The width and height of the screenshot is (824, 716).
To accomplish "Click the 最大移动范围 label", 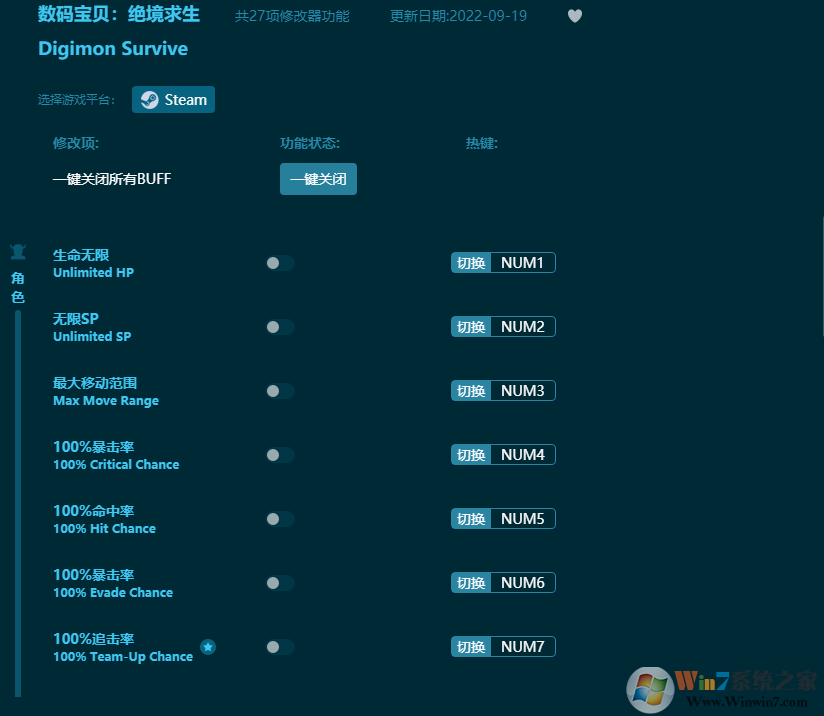I will pyautogui.click(x=95, y=383).
